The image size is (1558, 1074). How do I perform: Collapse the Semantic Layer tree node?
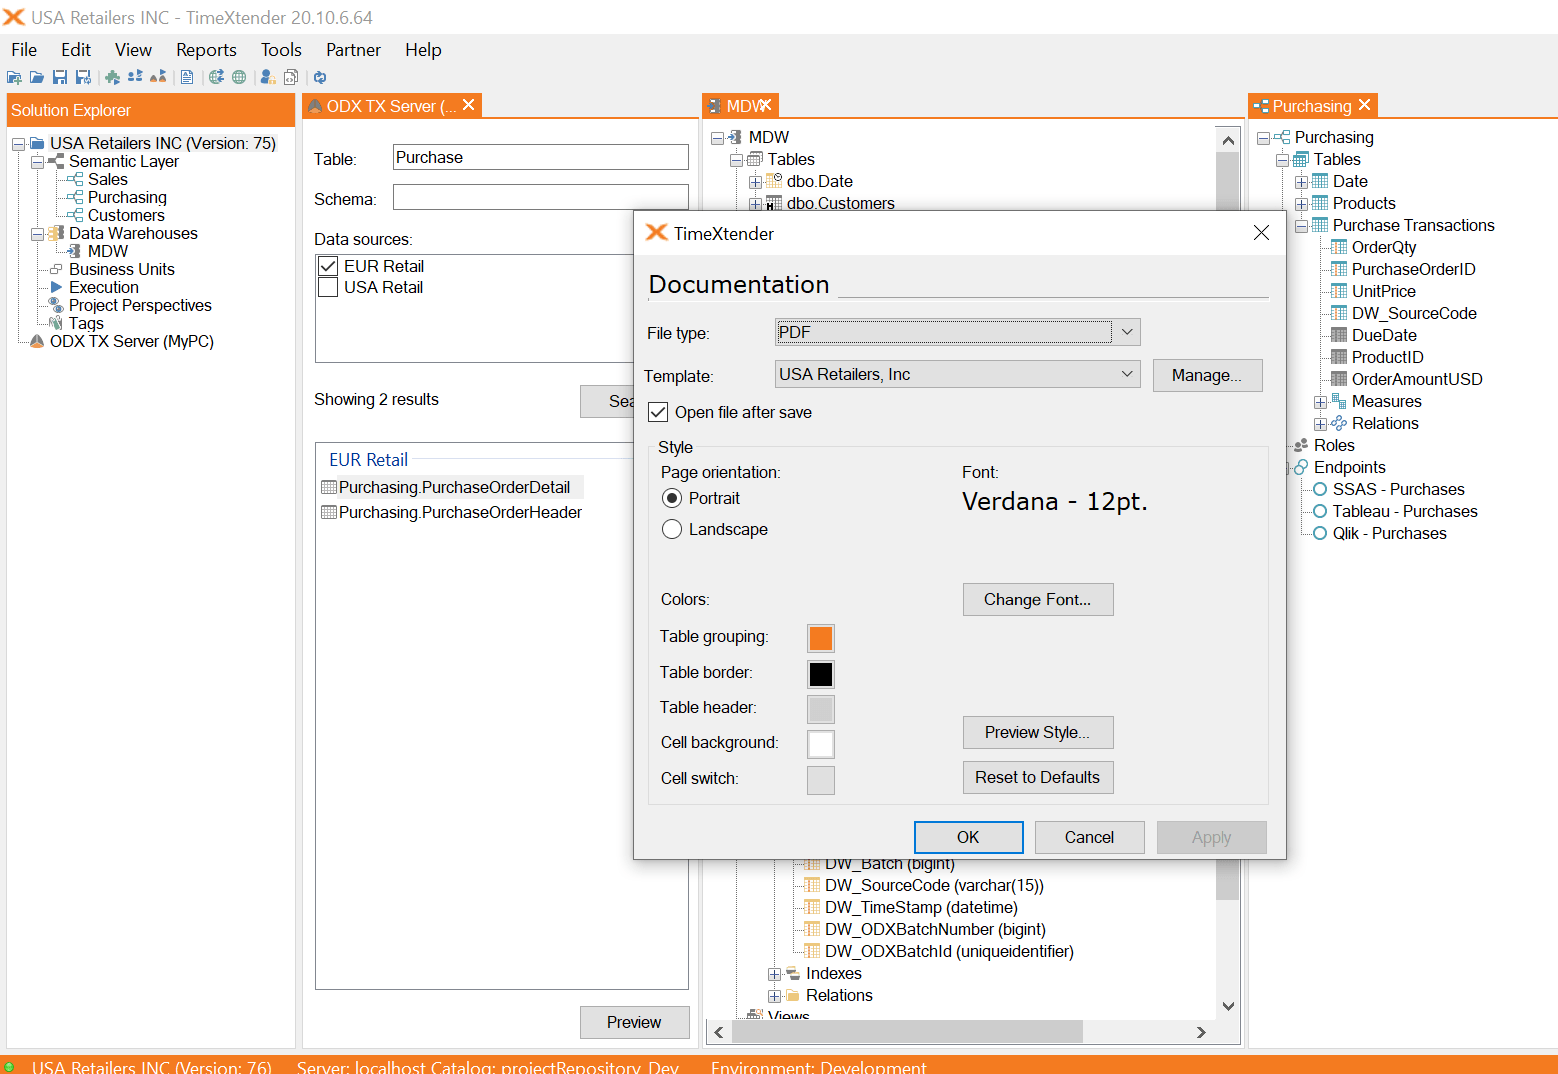click(x=37, y=162)
